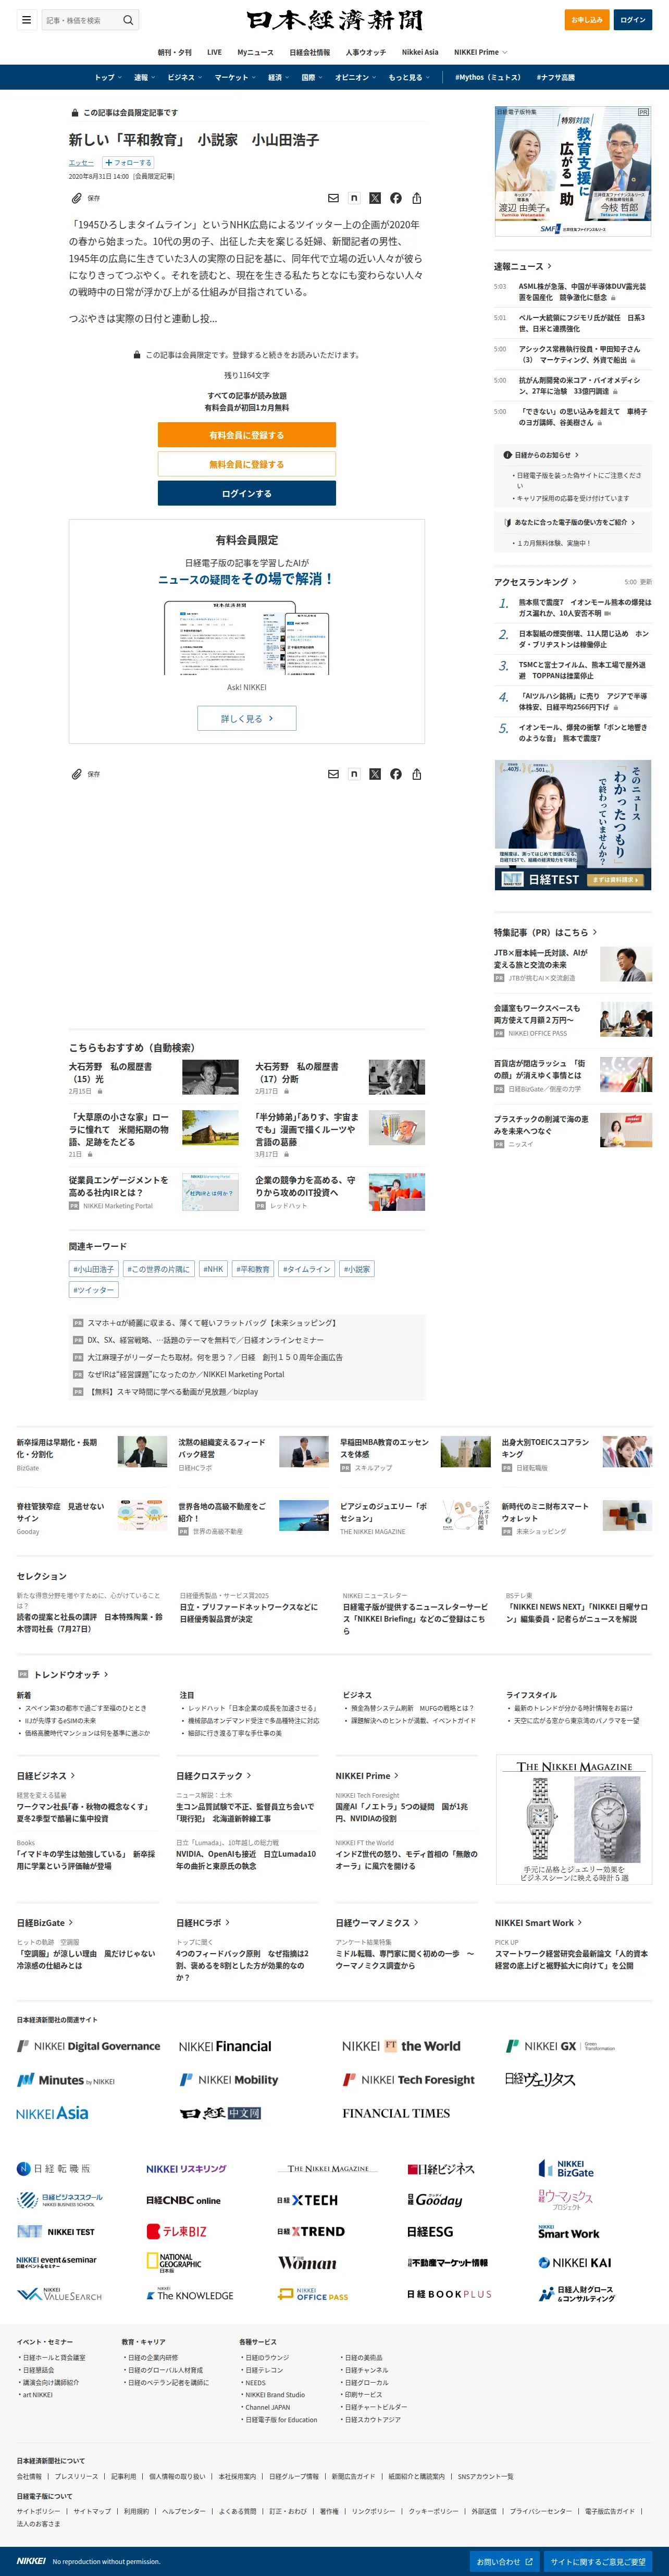The image size is (669, 2576).
Task: Open the アクセスランキング section heading
Action: (535, 582)
